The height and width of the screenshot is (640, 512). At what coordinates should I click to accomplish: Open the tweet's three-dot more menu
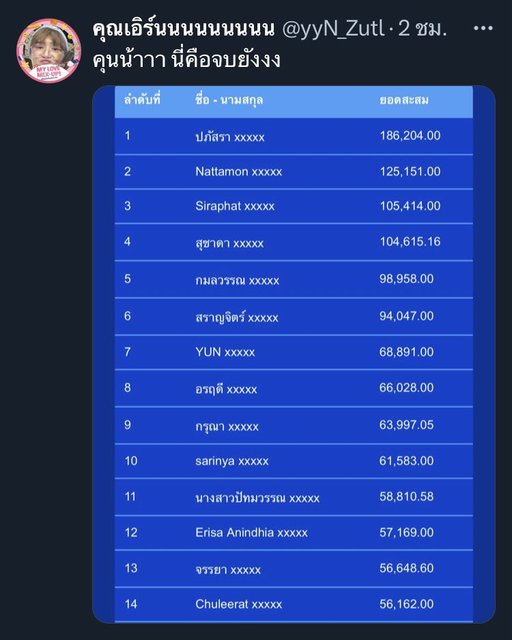pyautogui.click(x=483, y=28)
